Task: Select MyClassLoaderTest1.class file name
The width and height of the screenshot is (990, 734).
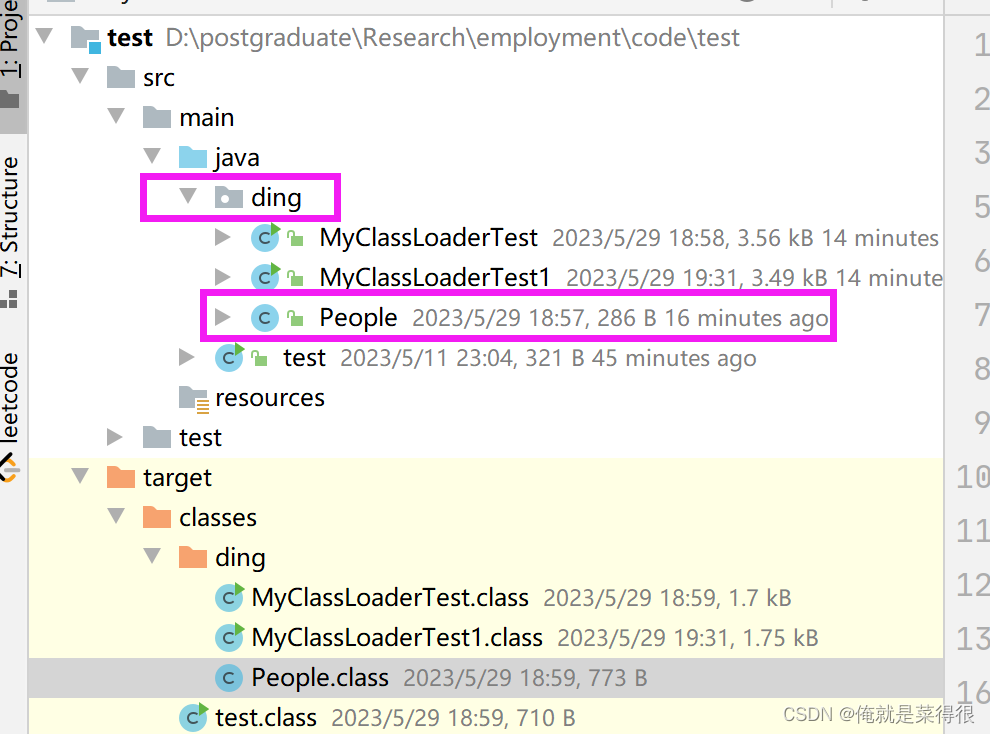Action: pyautogui.click(x=397, y=637)
